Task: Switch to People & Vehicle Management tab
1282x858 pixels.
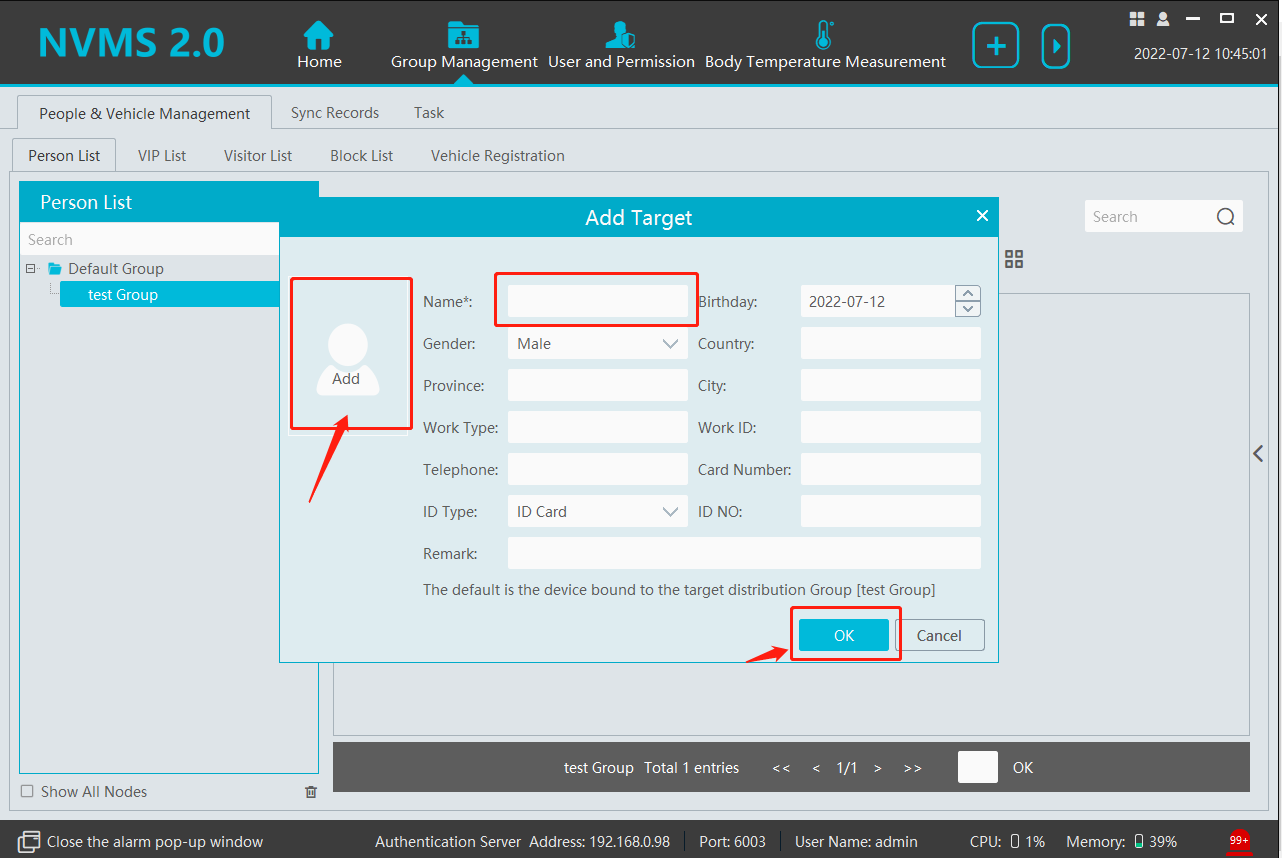Action: [145, 113]
